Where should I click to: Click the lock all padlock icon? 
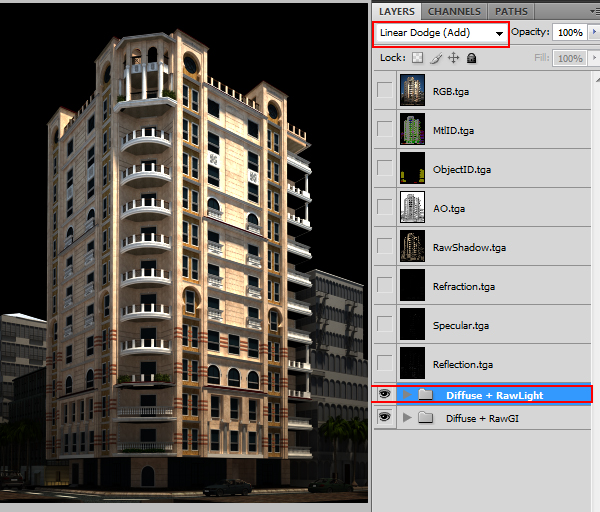click(x=471, y=58)
